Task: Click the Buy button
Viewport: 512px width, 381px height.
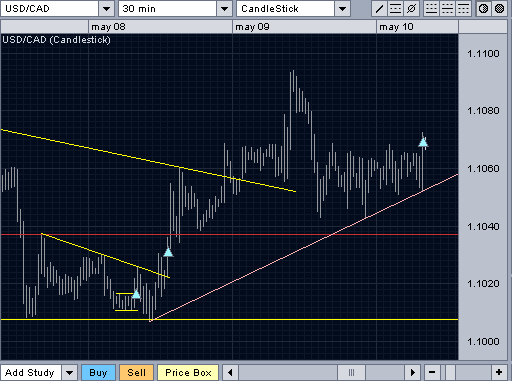Action: (98, 372)
